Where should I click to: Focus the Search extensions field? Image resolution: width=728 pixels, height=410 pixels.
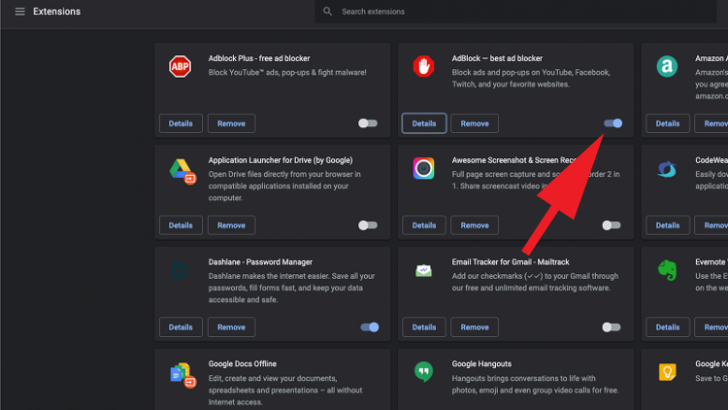point(515,12)
